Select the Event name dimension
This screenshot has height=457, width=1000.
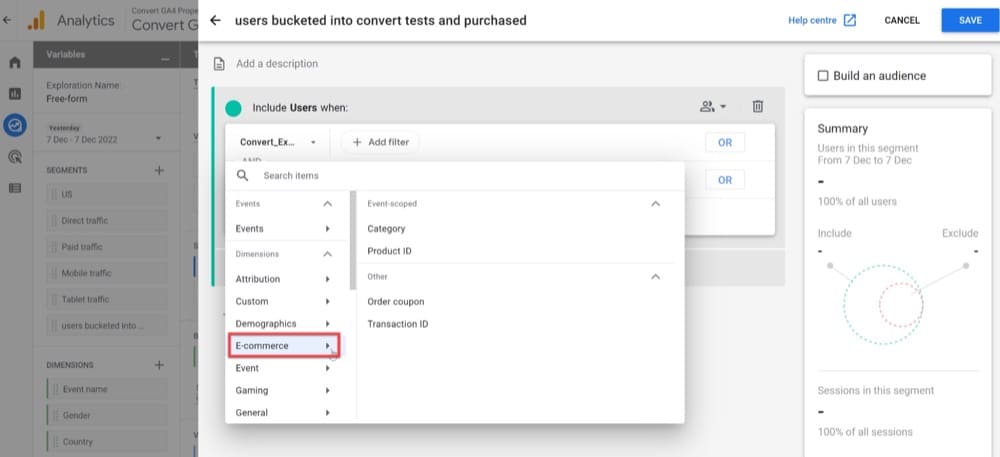point(107,389)
